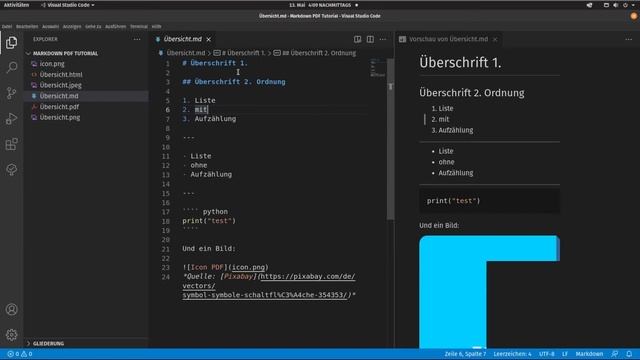Click Übersicht.md breadcrumb item
This screenshot has width=640, height=360.
(185, 53)
